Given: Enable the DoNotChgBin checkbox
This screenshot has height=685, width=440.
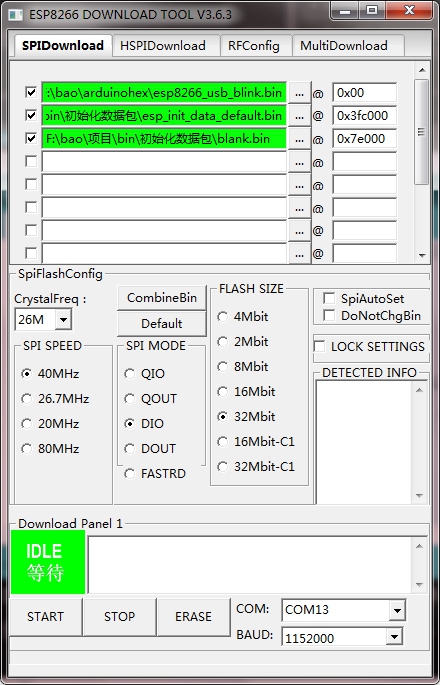Looking at the screenshot, I should pos(329,315).
